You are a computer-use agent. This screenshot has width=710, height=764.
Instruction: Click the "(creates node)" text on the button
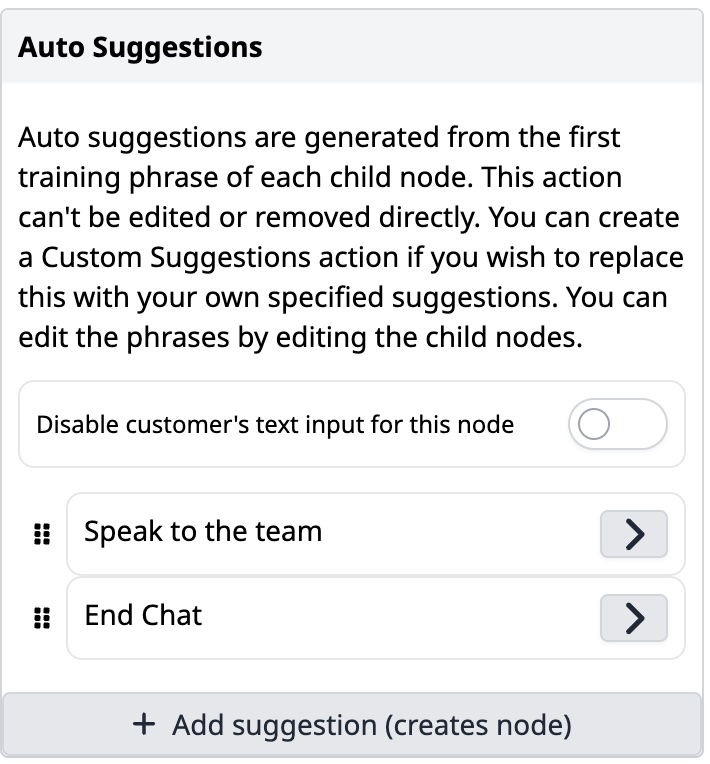478,725
